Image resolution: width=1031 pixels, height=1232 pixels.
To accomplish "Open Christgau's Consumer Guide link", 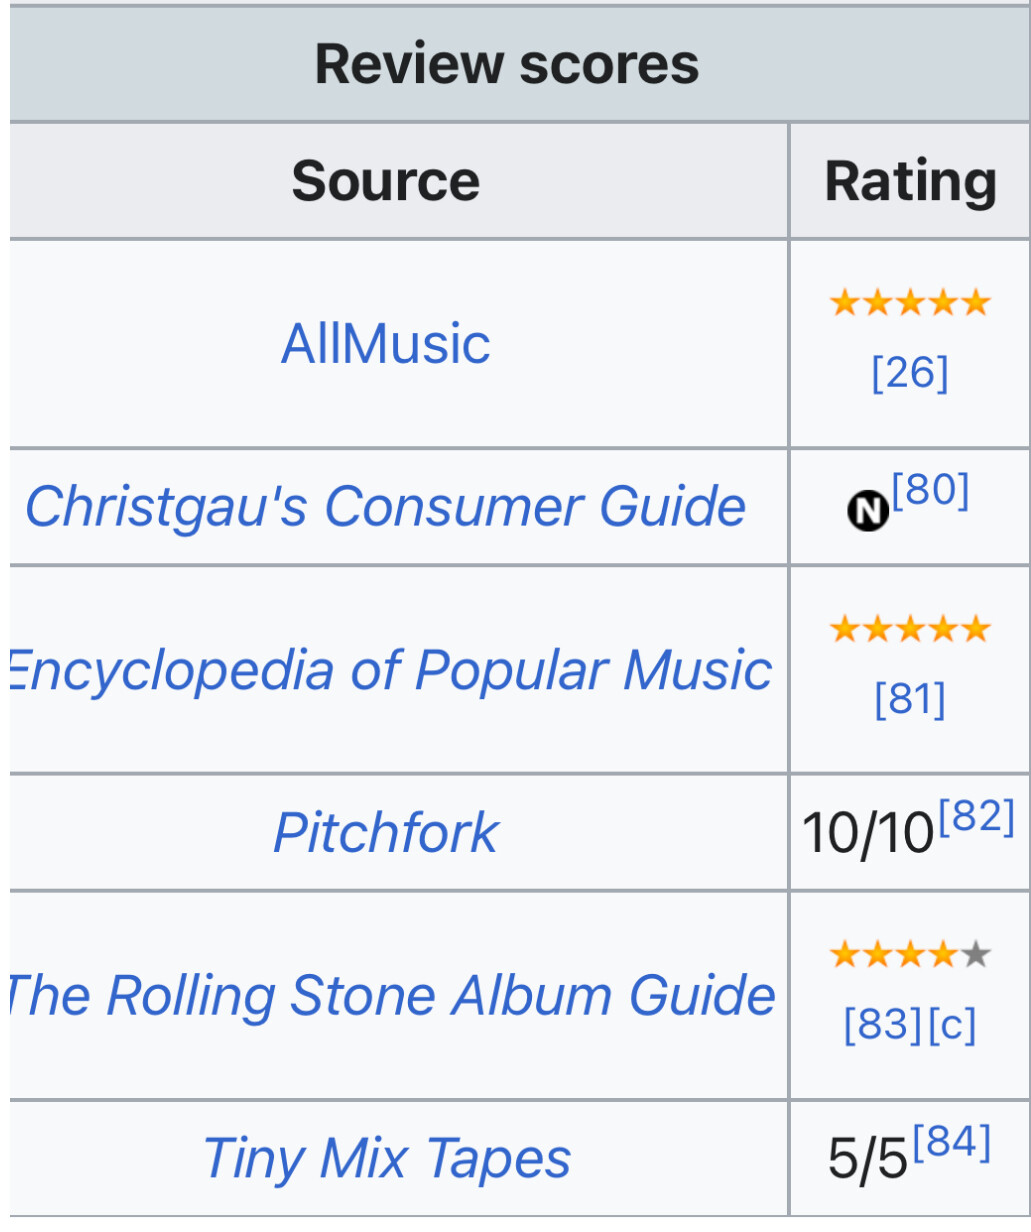I will click(x=385, y=506).
